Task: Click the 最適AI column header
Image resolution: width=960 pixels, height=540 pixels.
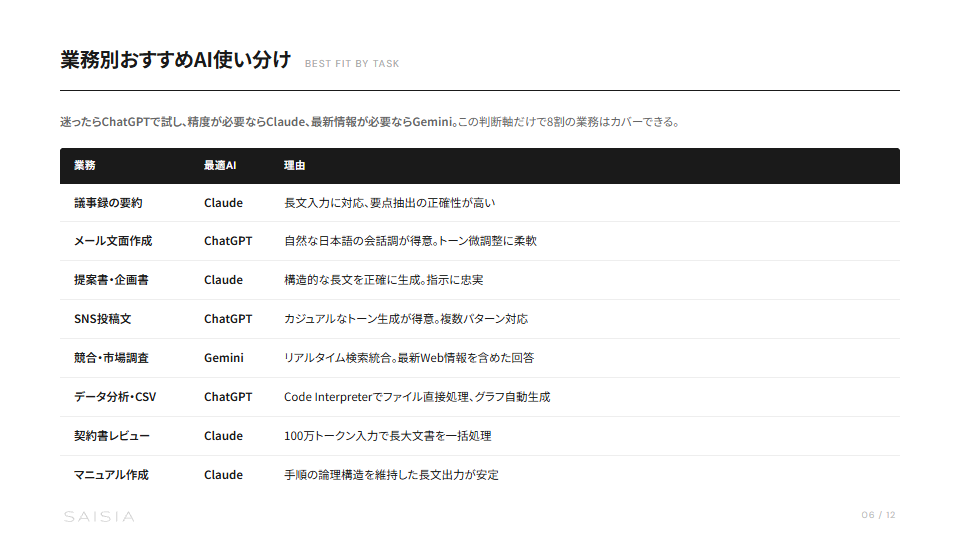Action: pos(220,165)
